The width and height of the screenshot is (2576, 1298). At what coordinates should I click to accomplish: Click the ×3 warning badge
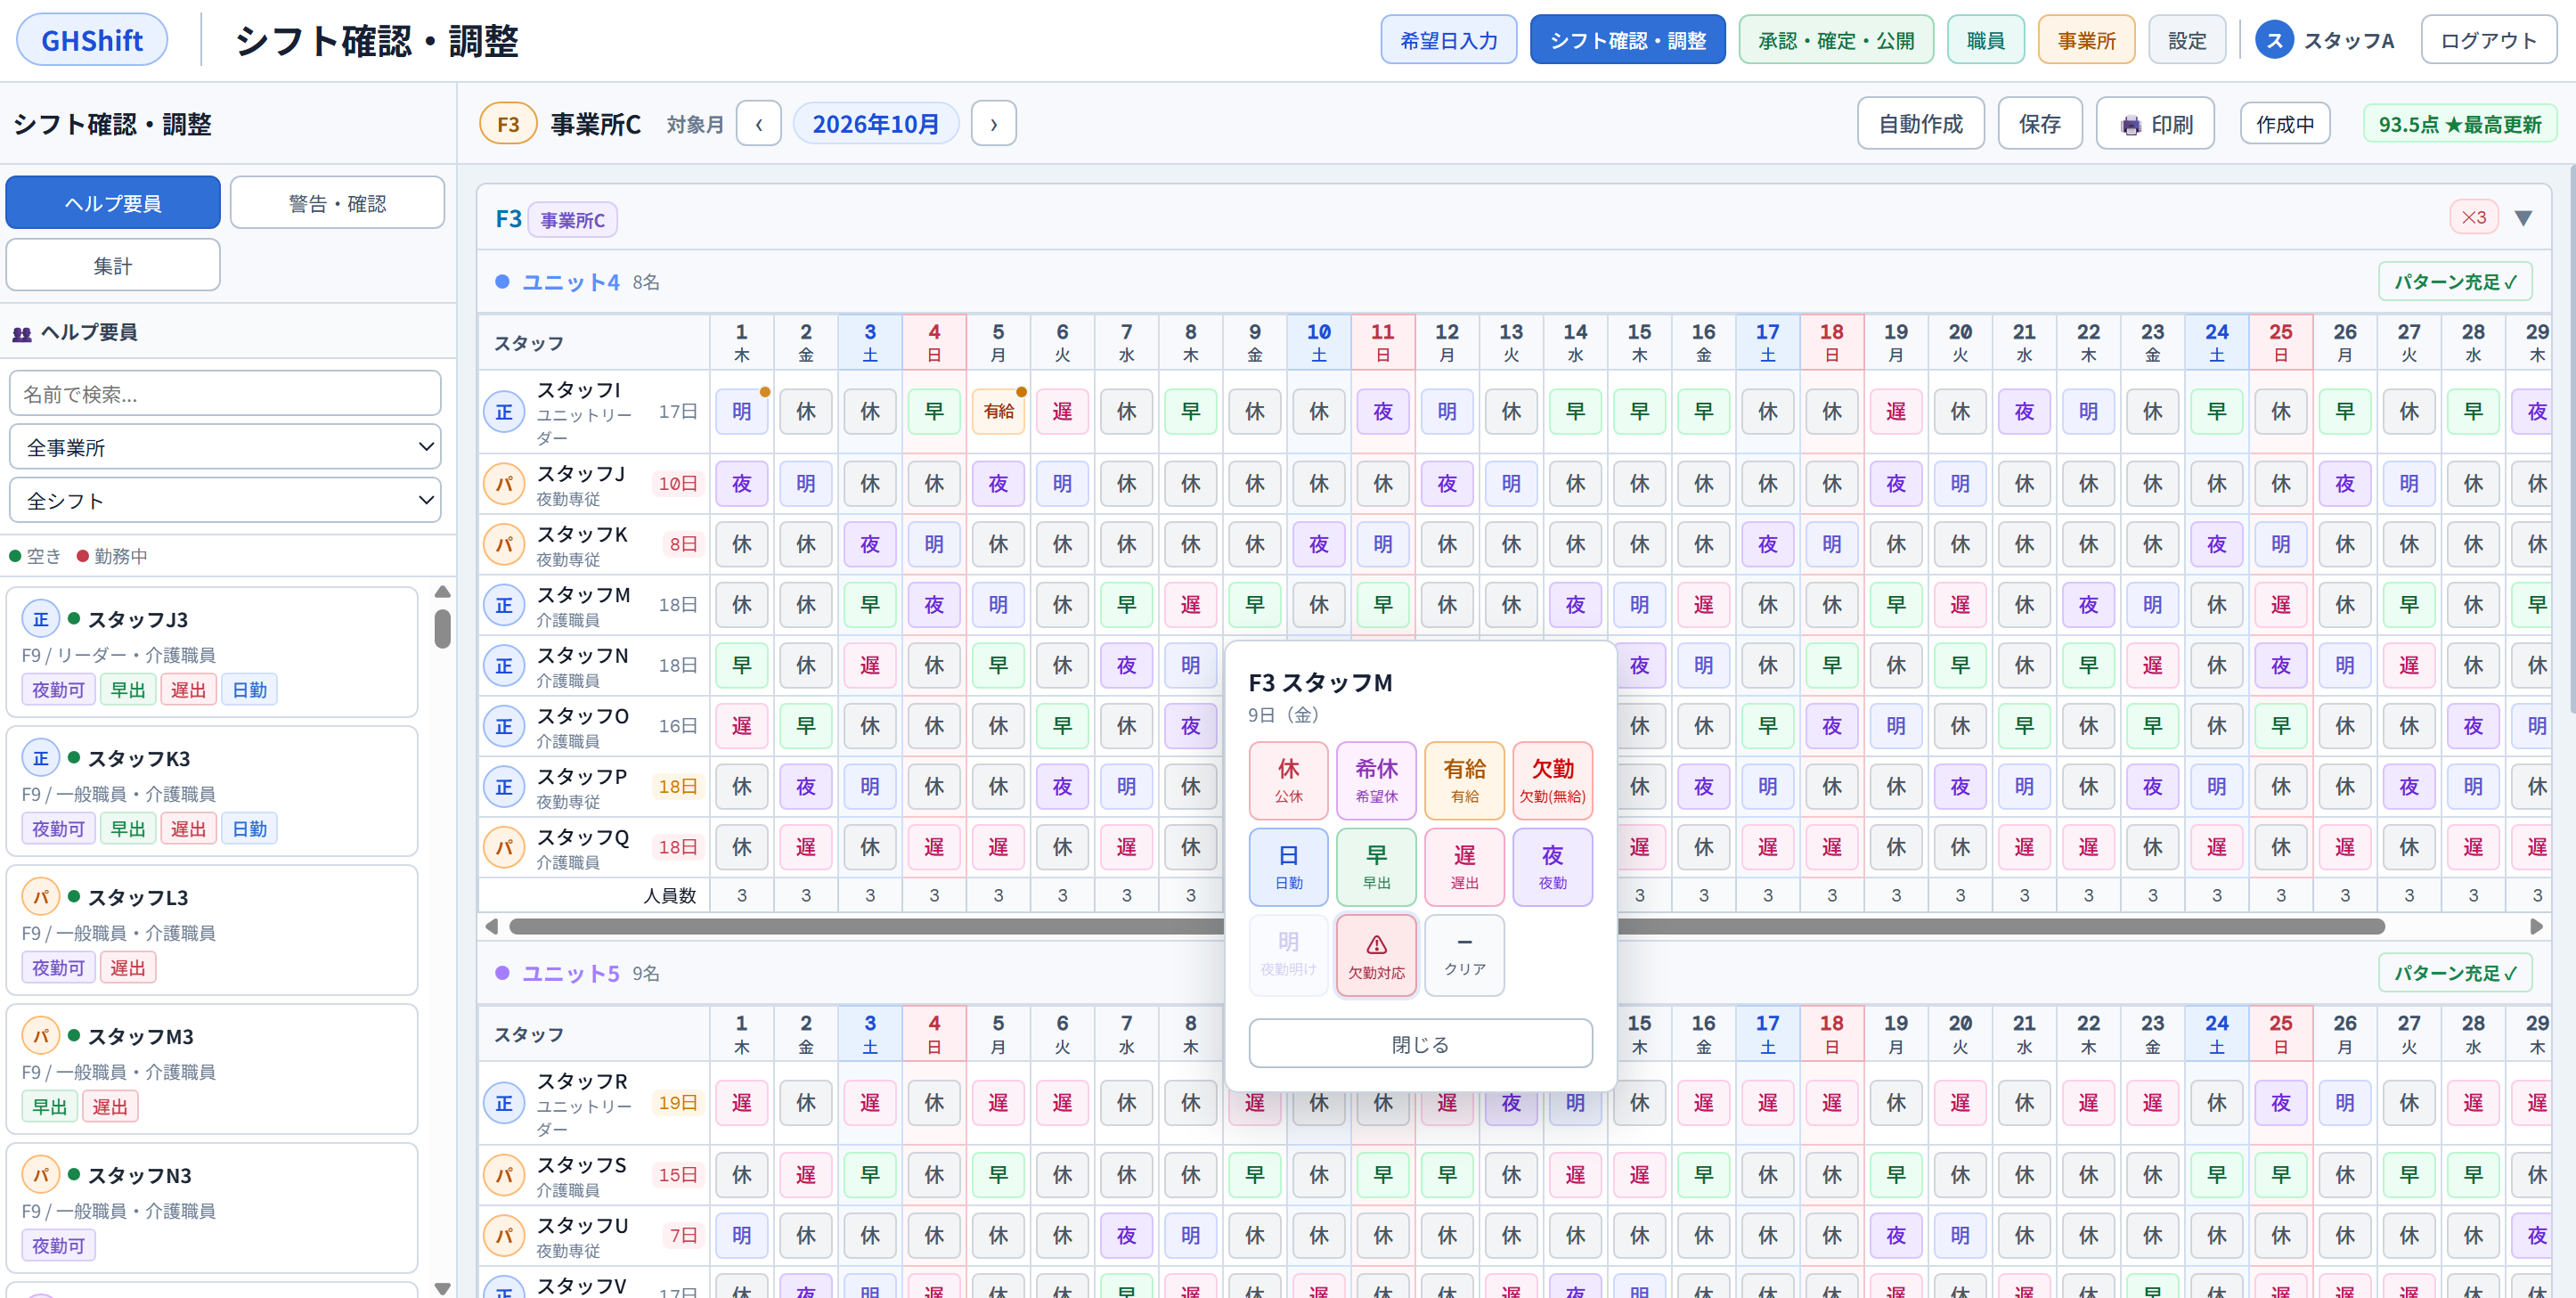[2474, 217]
